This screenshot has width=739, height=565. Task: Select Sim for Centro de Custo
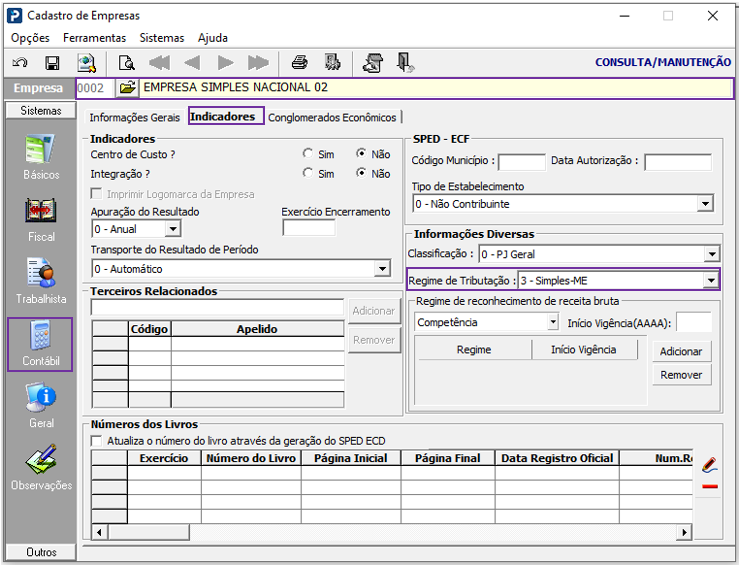(x=308, y=154)
